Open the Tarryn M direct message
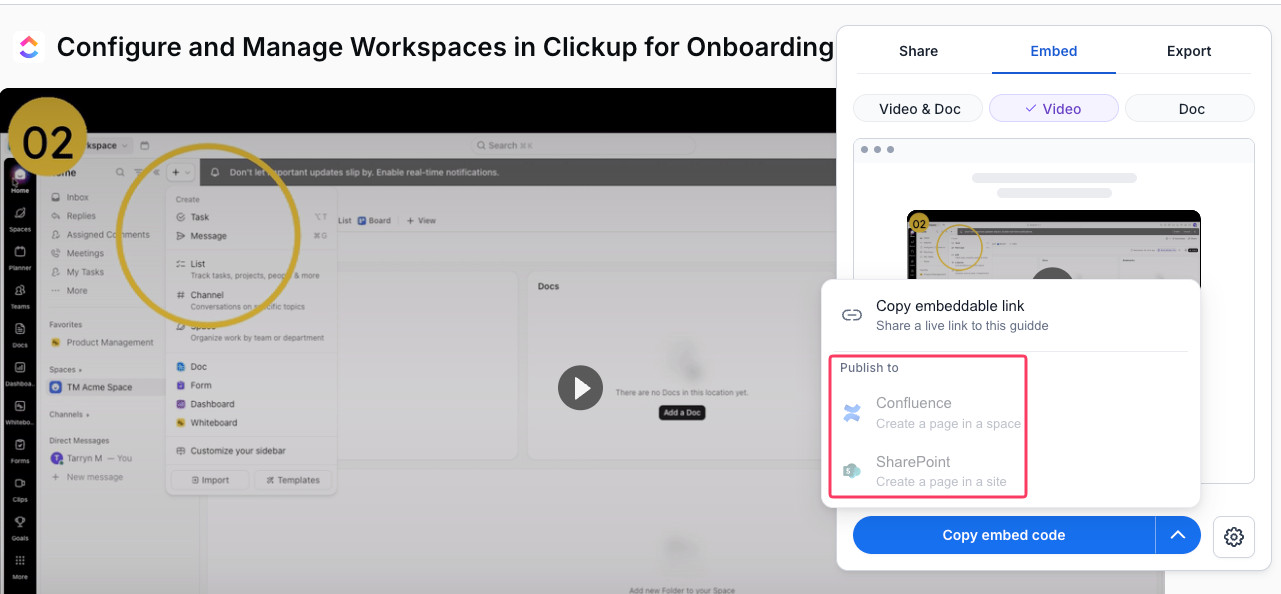The image size is (1281, 594). (x=91, y=458)
